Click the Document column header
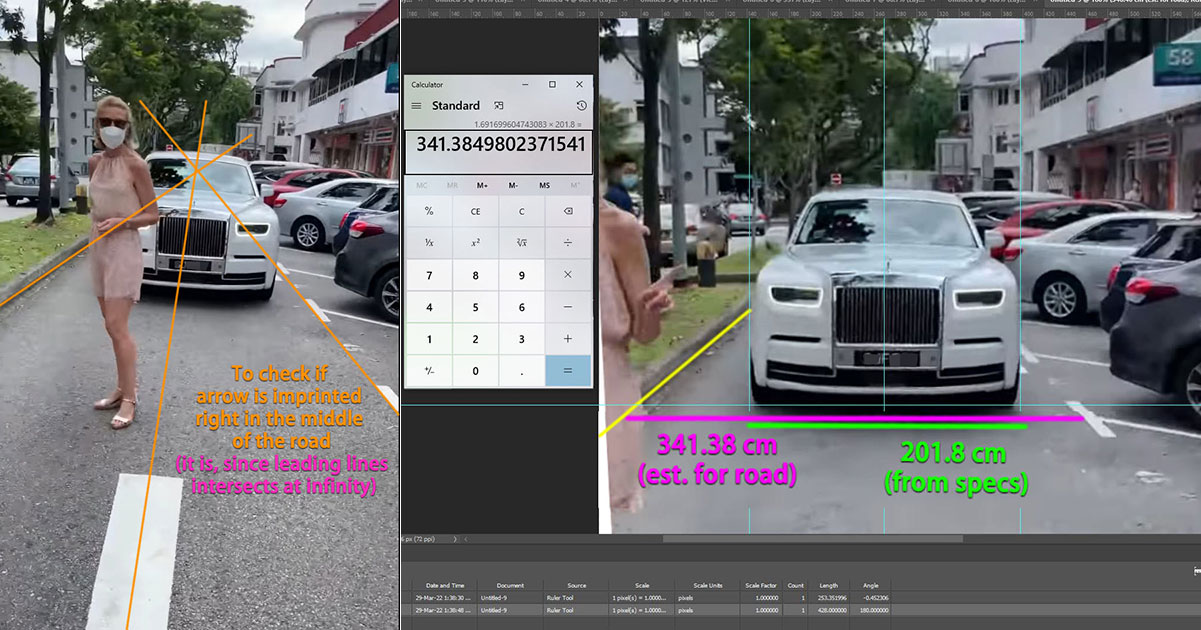This screenshot has height=630, width=1201. 510,585
